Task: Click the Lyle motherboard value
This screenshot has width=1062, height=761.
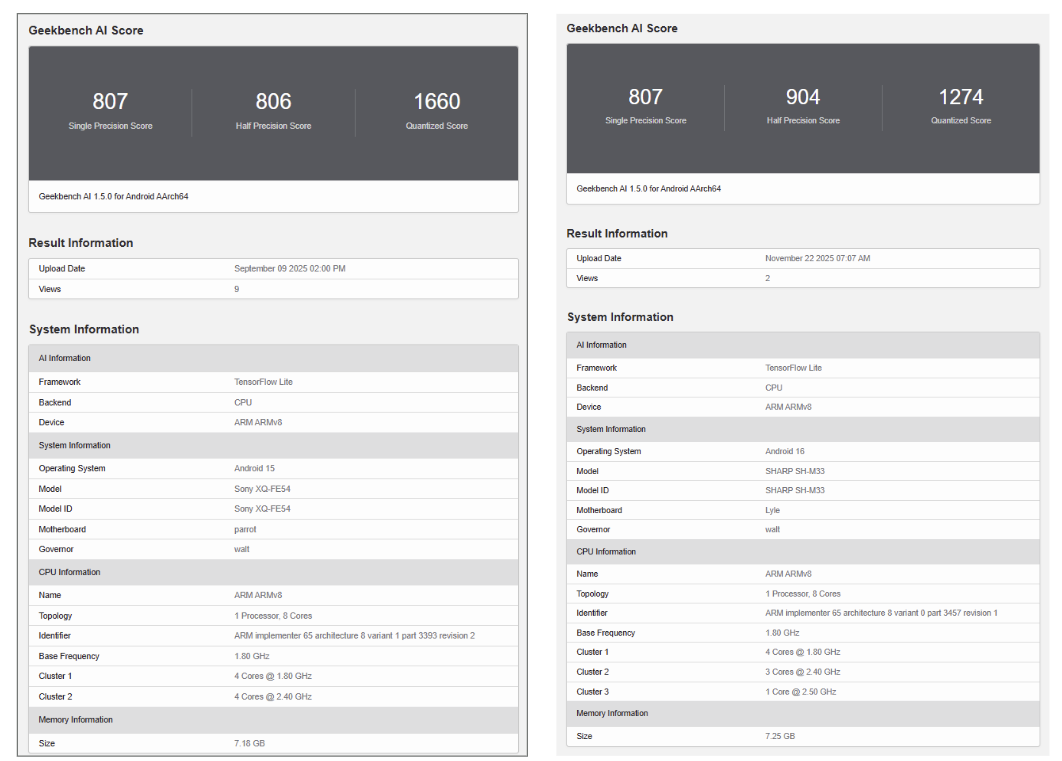Action: (x=773, y=510)
